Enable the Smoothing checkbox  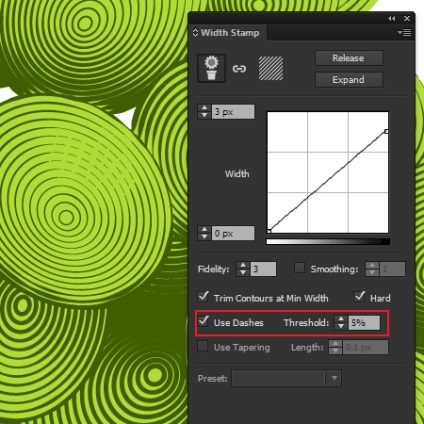click(299, 268)
